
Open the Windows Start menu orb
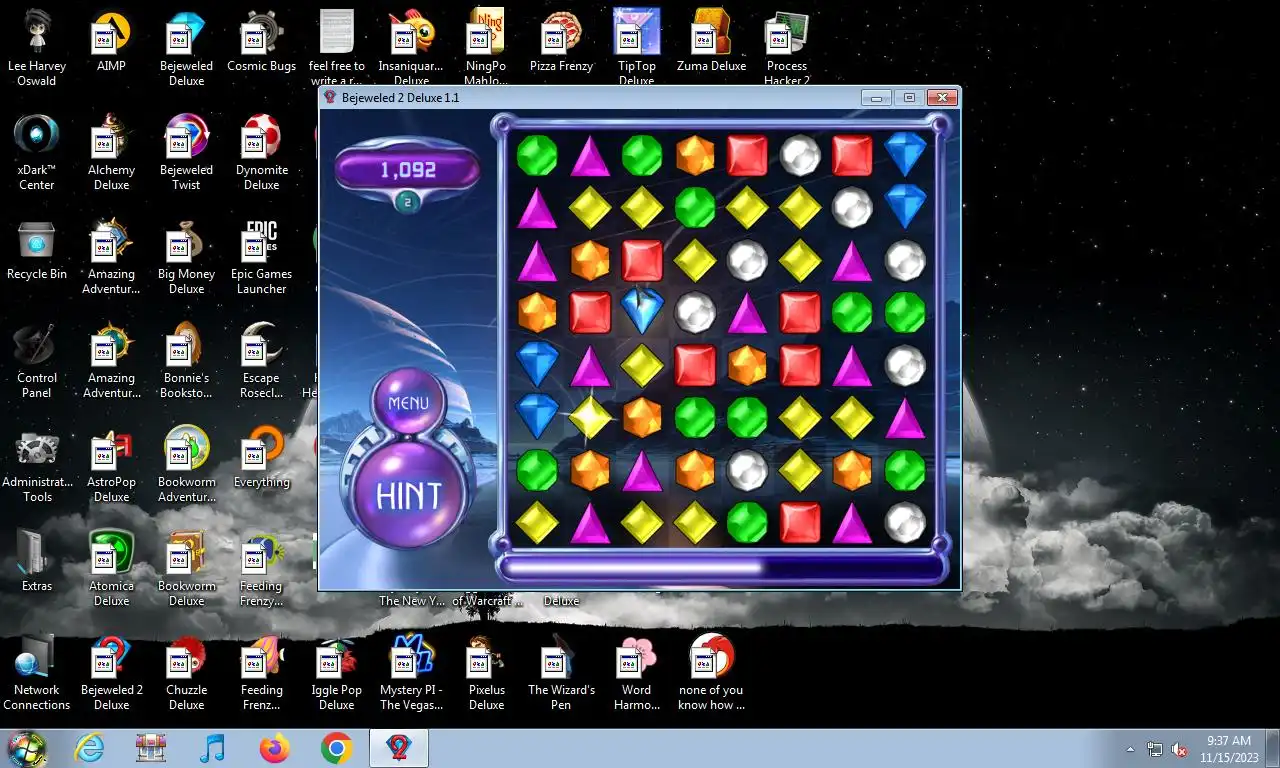point(27,748)
